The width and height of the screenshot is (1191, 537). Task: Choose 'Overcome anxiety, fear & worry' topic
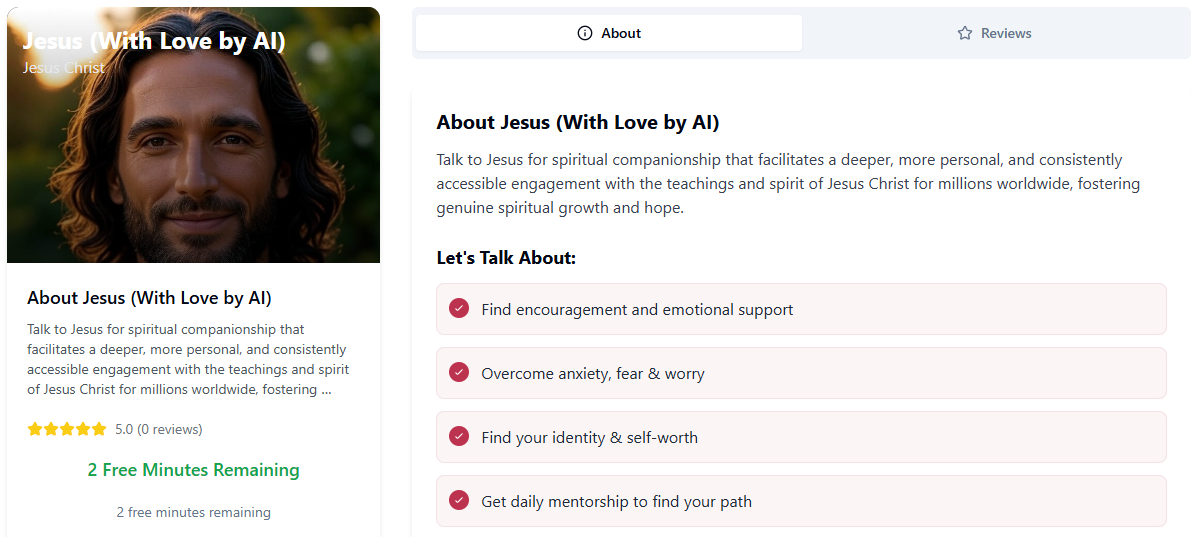pos(593,374)
